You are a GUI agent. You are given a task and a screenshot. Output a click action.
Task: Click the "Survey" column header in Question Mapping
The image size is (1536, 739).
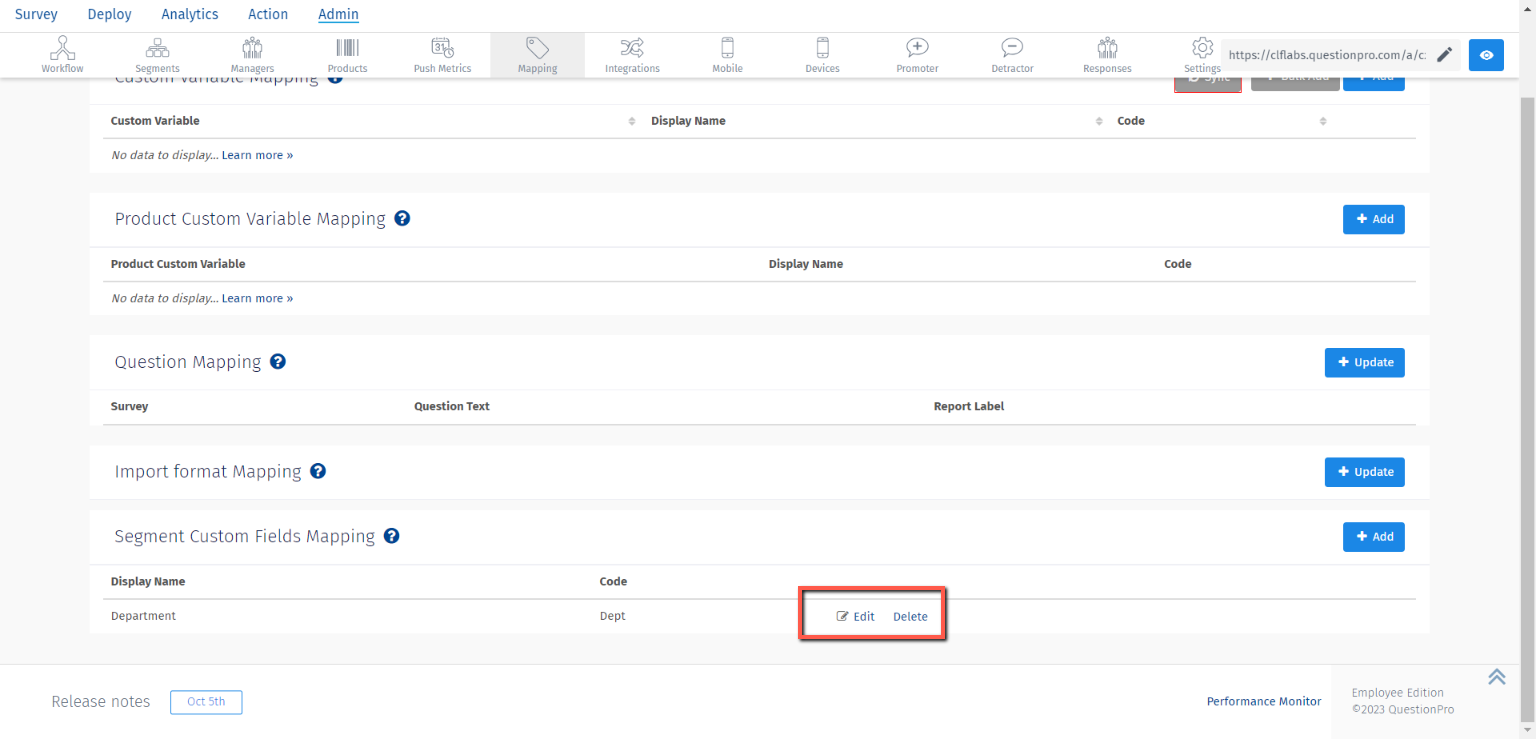point(130,406)
